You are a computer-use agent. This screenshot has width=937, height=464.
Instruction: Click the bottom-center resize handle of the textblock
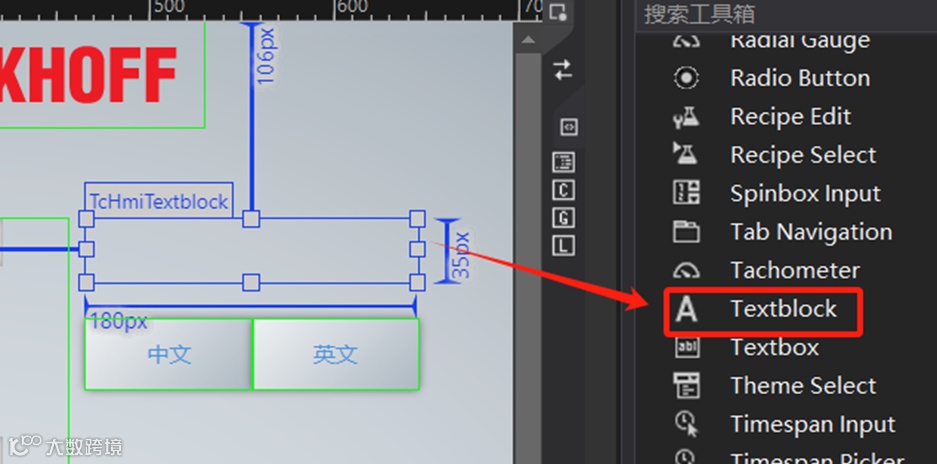click(x=251, y=282)
